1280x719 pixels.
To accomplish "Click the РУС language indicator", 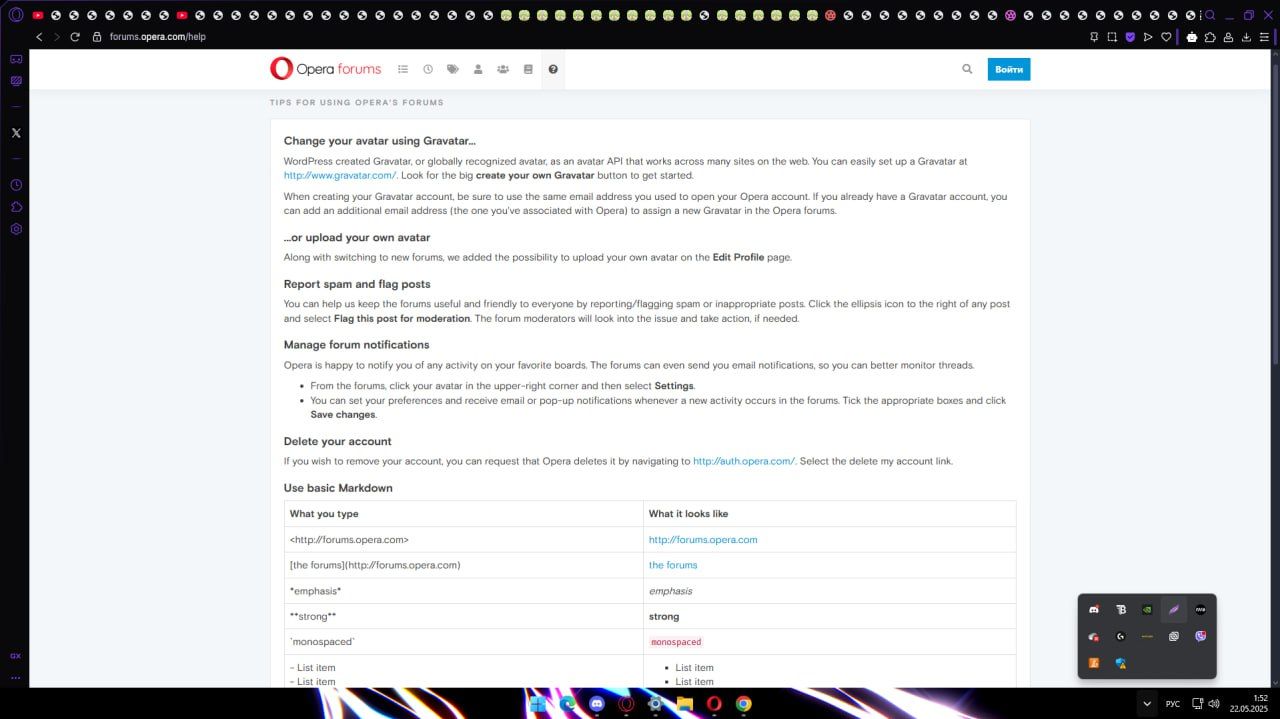I will [x=1173, y=704].
